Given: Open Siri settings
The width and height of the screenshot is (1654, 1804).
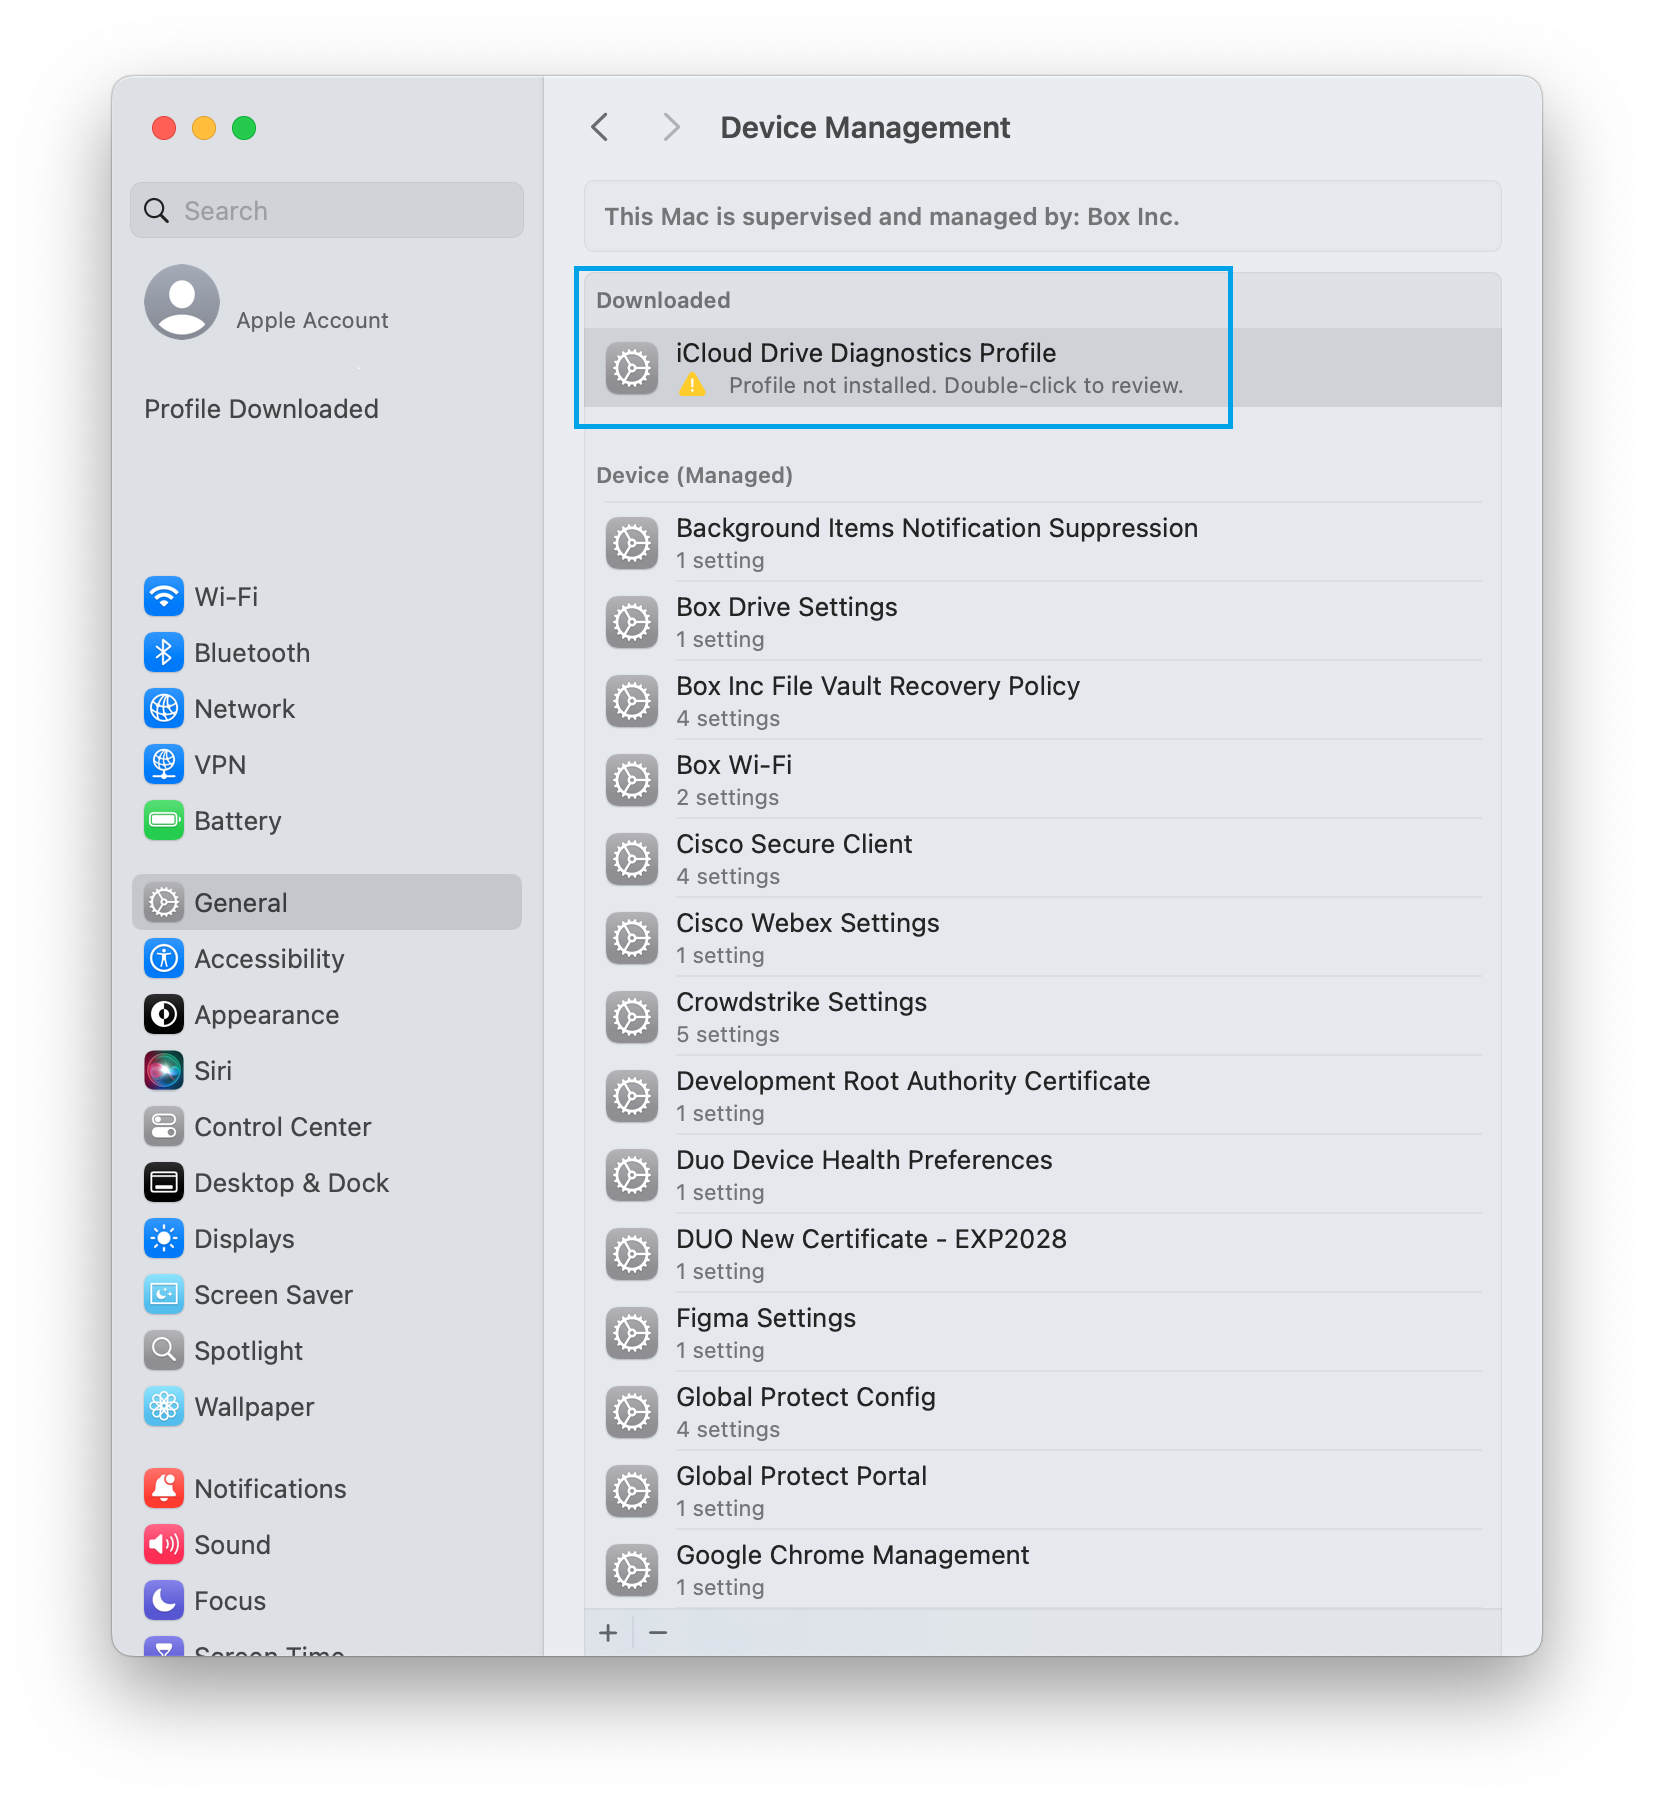Looking at the screenshot, I should [212, 1071].
